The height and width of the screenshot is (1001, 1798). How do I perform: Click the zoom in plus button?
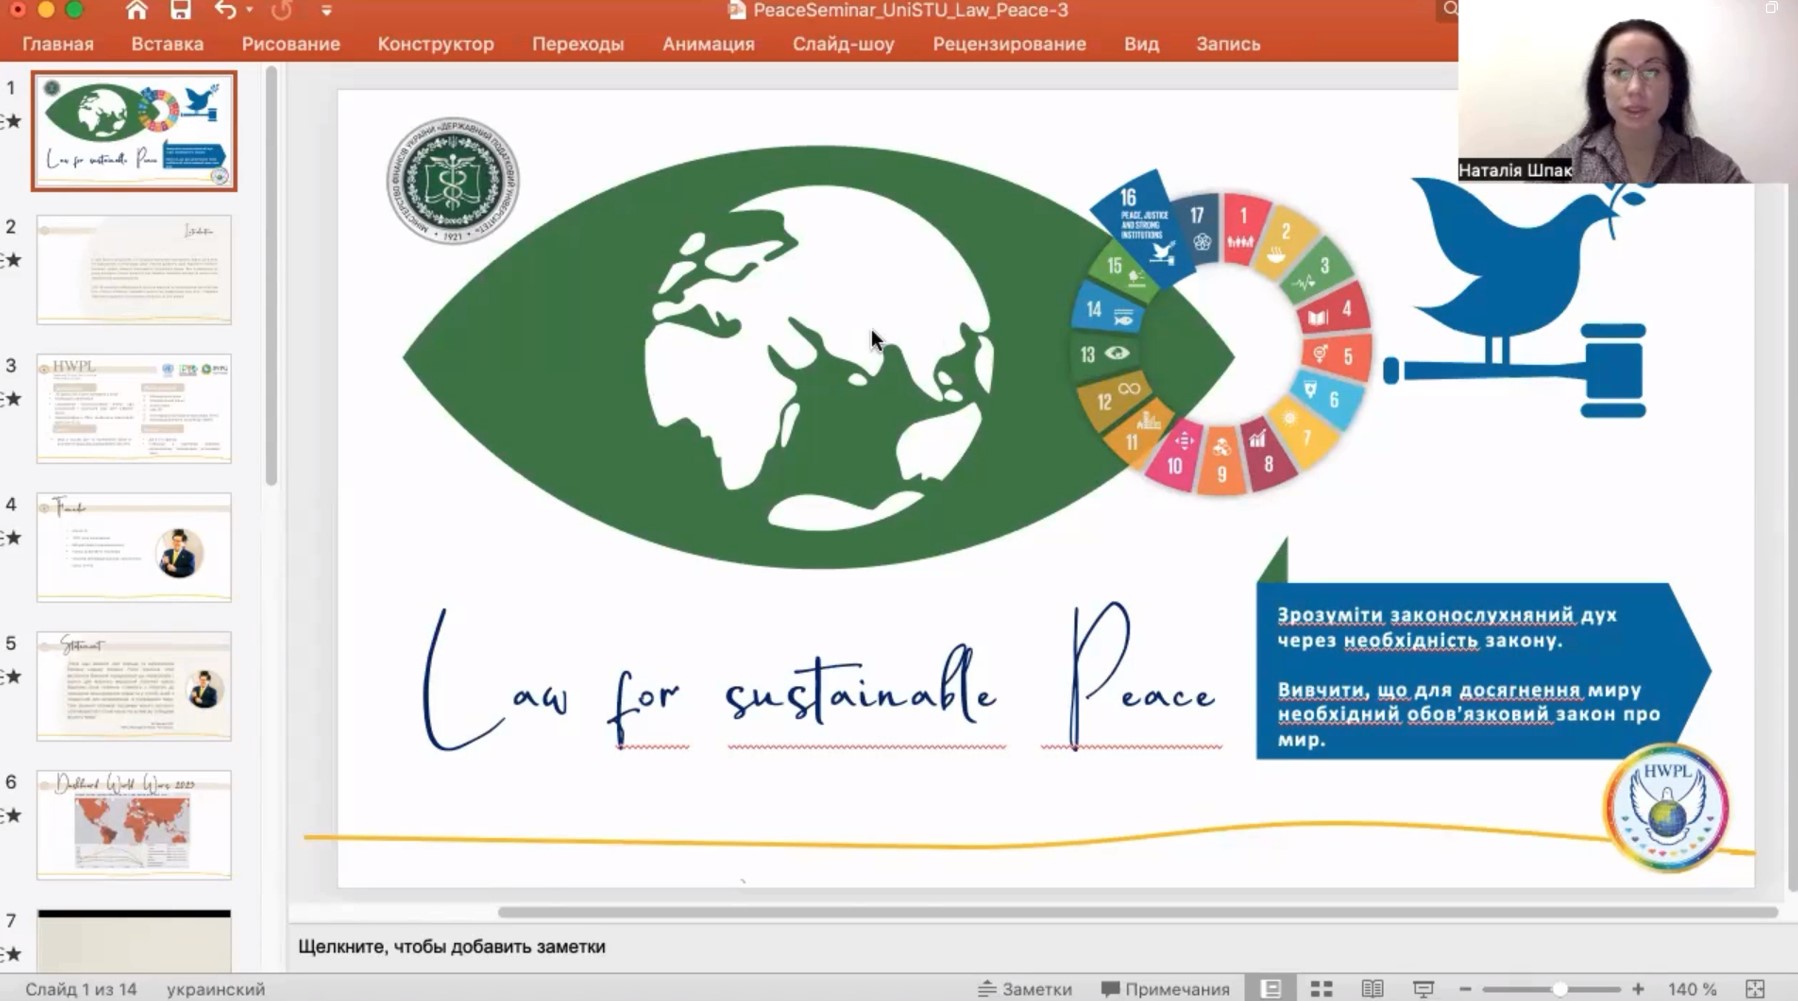pyautogui.click(x=1638, y=989)
